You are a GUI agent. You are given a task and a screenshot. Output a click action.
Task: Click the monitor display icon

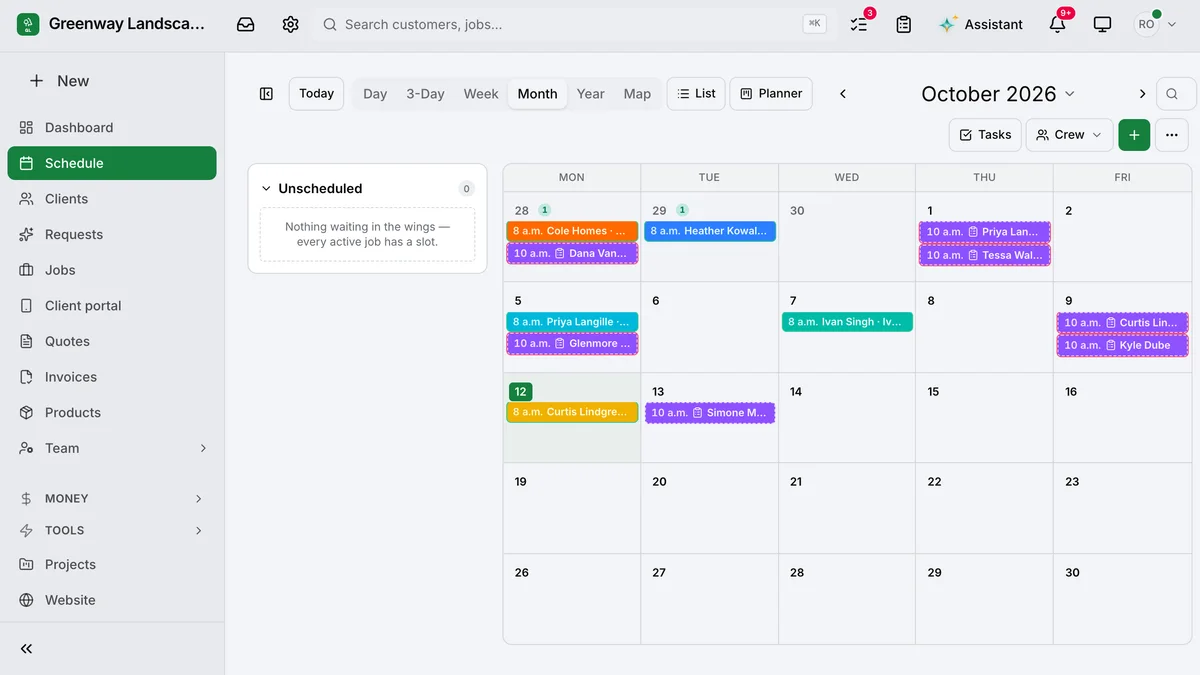pyautogui.click(x=1102, y=24)
